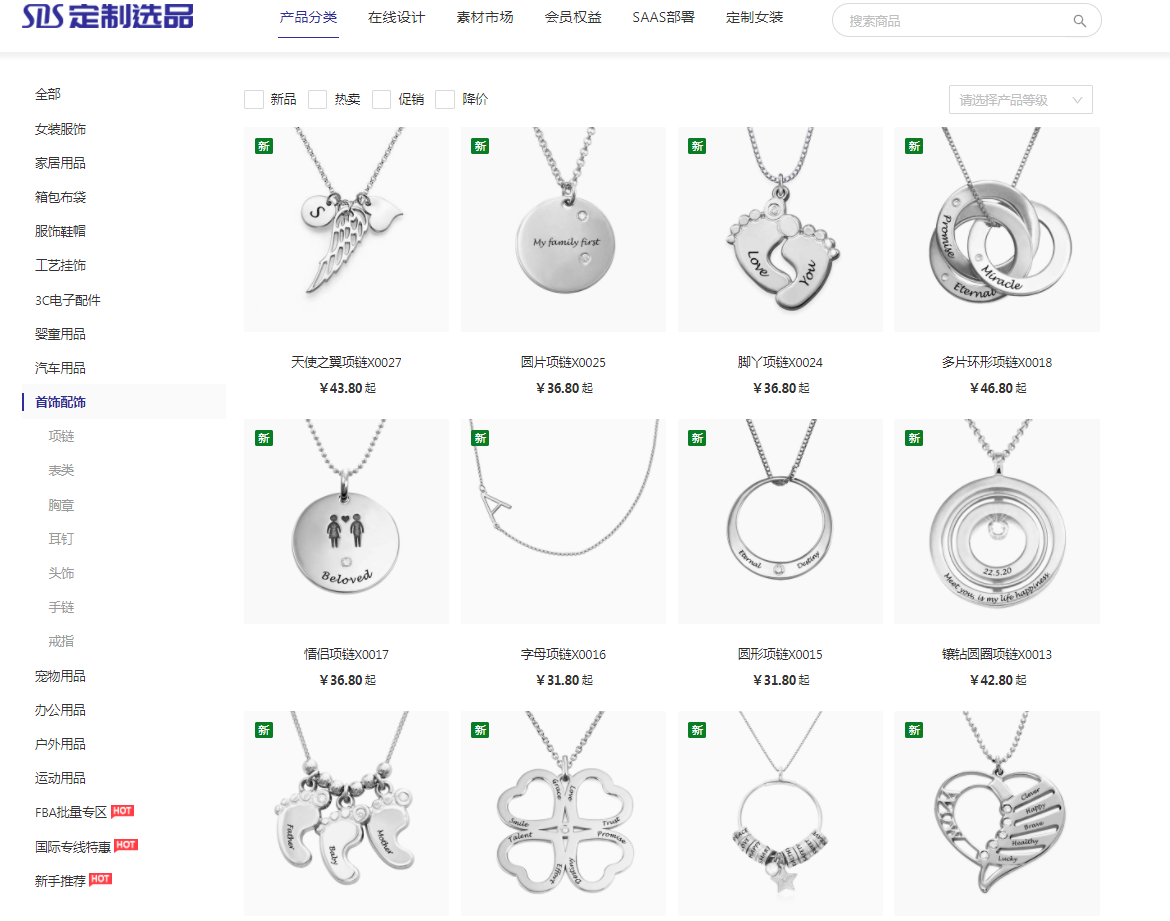Click the SDS 定制选品 logo

(107, 16)
